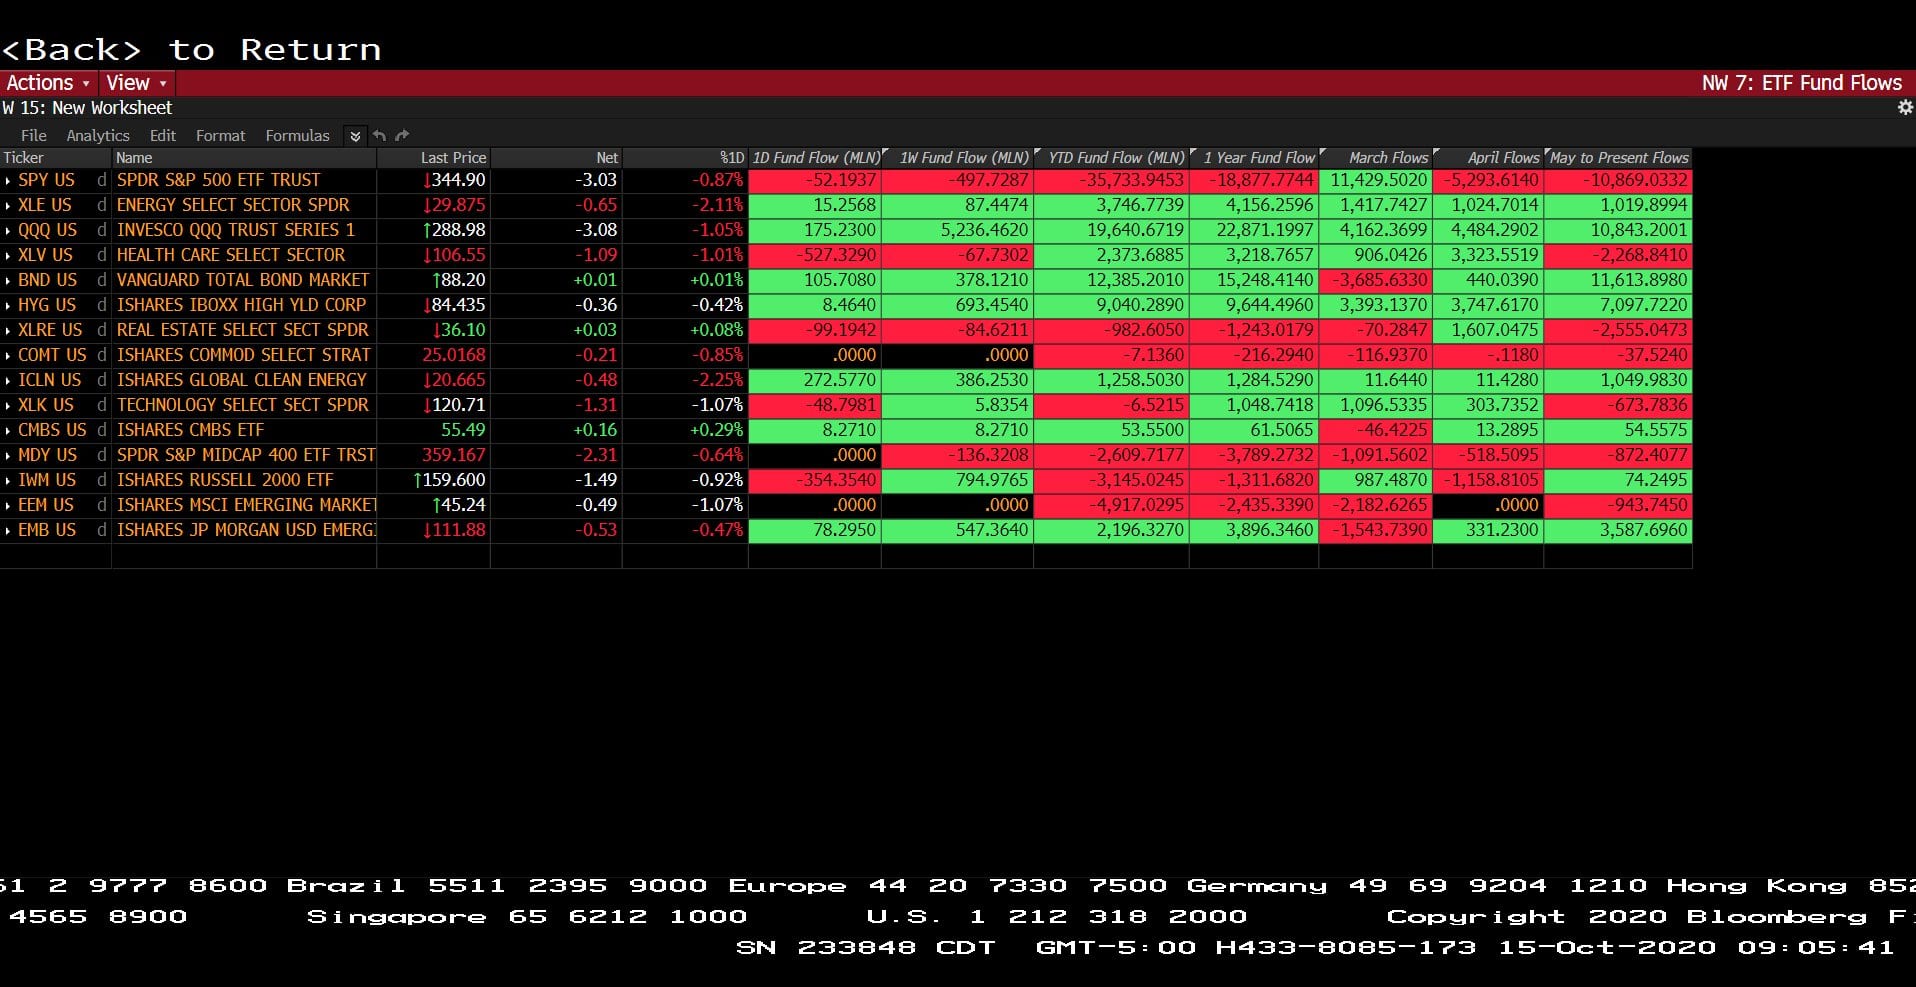Open the File menu
Viewport: 1916px width, 987px height.
[x=34, y=135]
